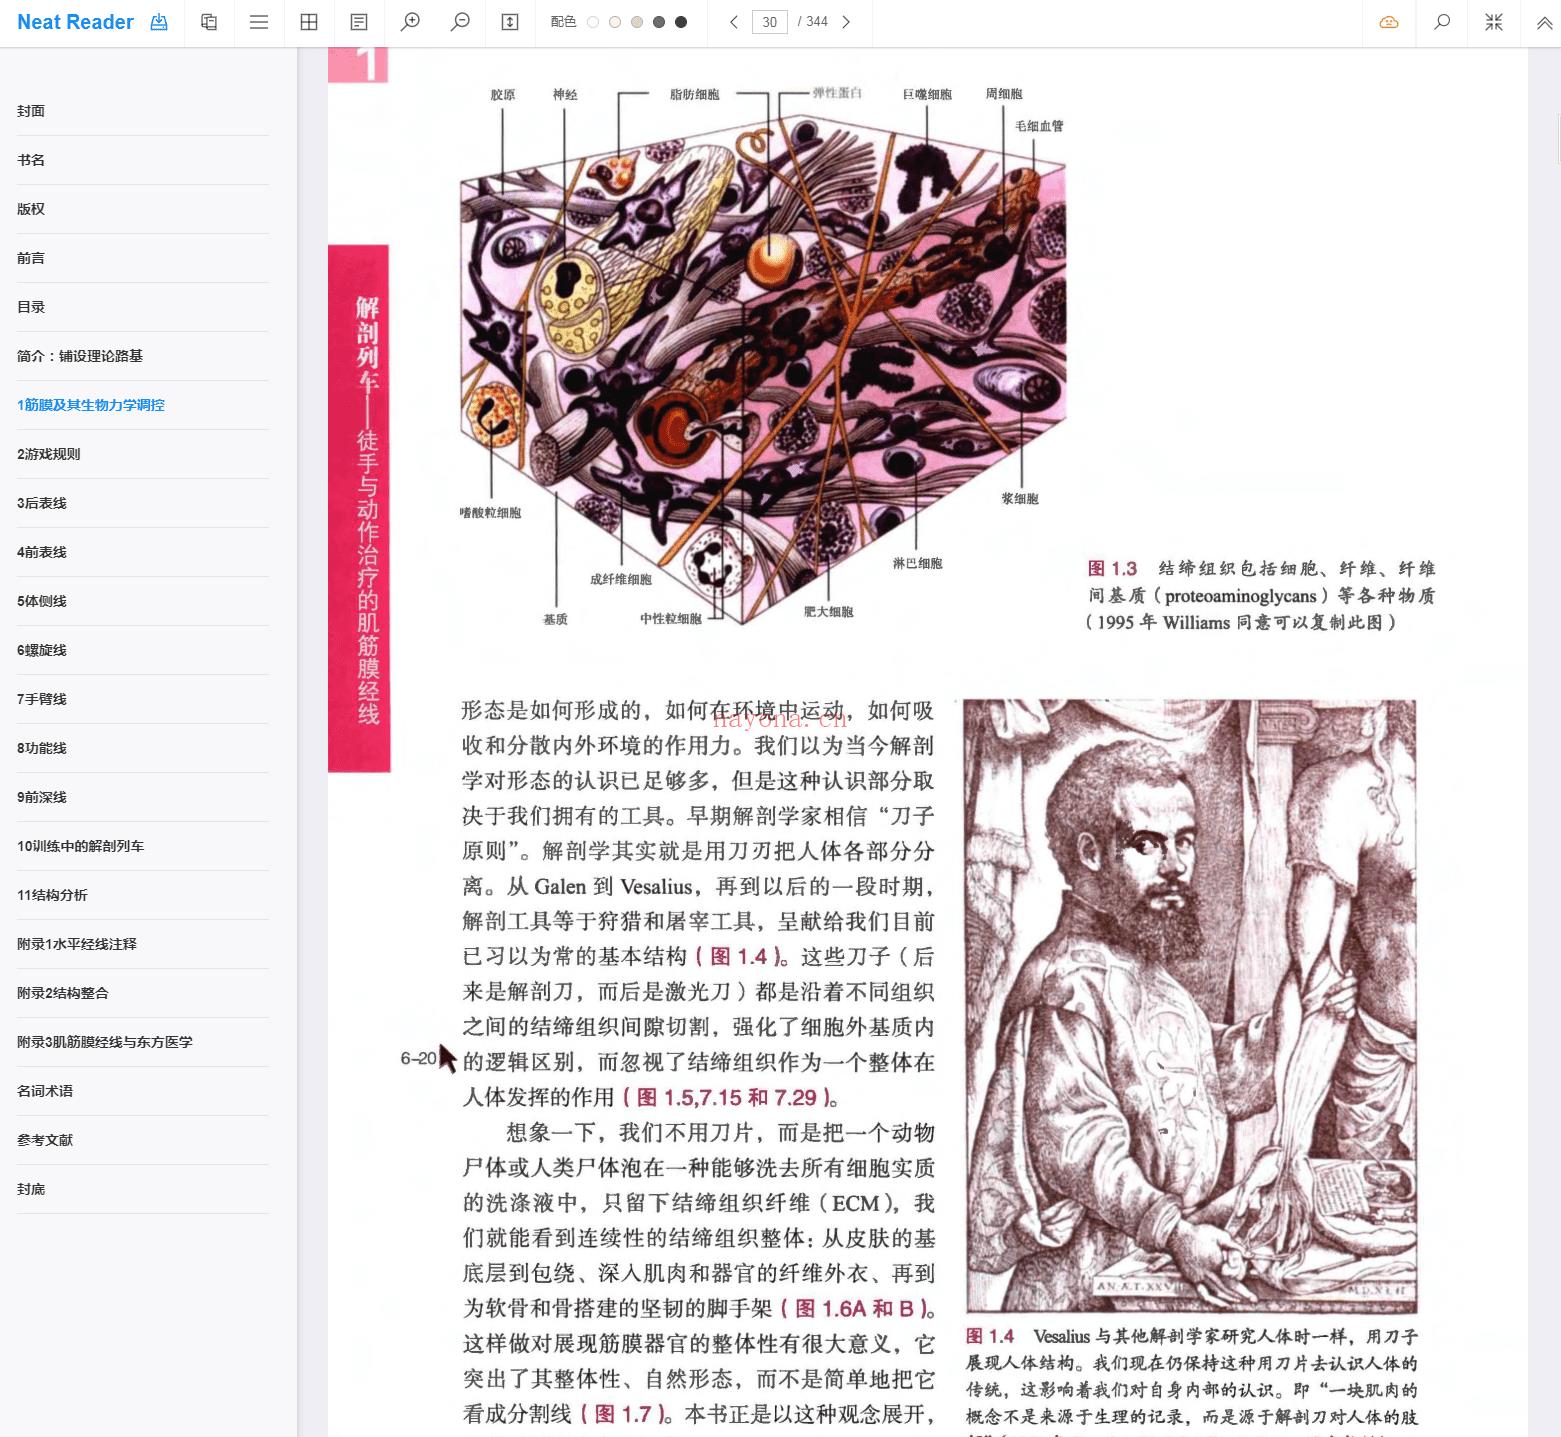Open 附录3肌筋膜经线与东方医学 chapter
The image size is (1561, 1437).
143,1042
